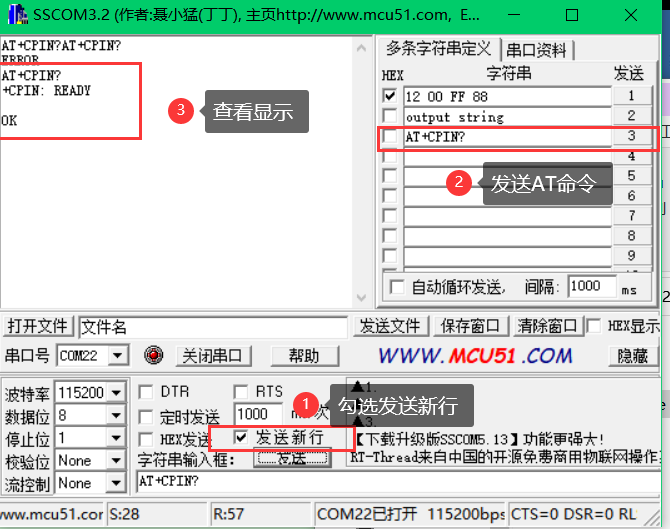Click the AT+CPIN? field in row 3

point(508,137)
